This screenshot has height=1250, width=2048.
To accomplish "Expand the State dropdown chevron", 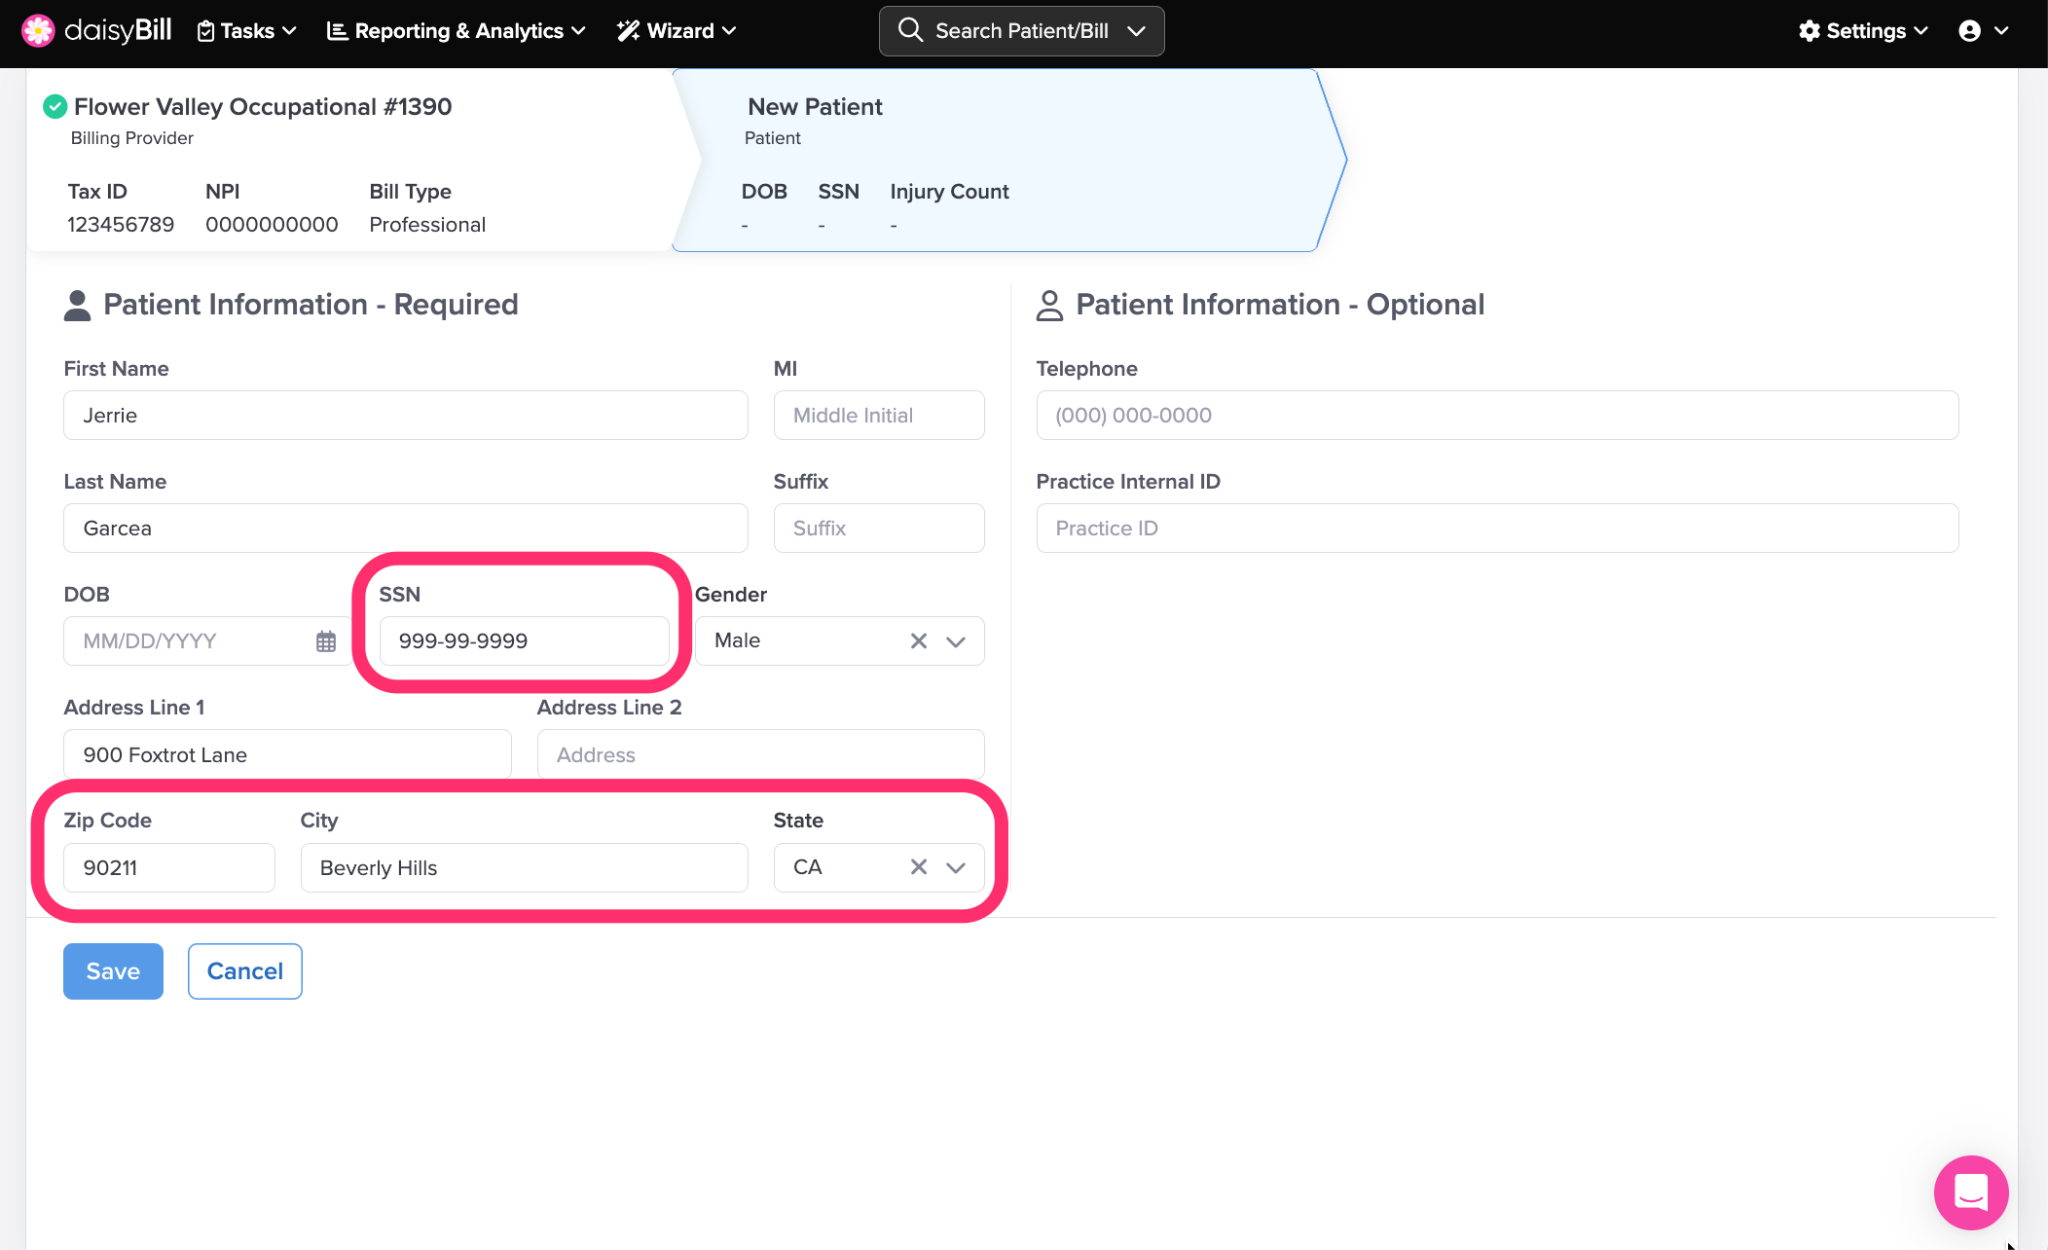I will (x=956, y=867).
